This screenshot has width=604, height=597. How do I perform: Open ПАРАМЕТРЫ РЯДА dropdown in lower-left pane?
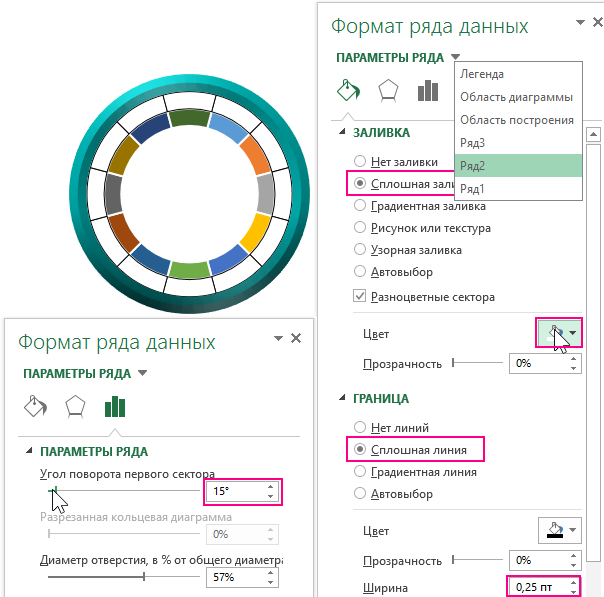(x=142, y=373)
